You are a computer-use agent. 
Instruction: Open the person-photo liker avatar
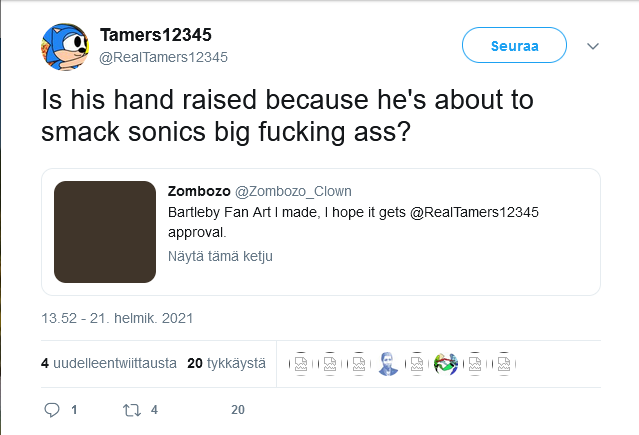pos(388,365)
